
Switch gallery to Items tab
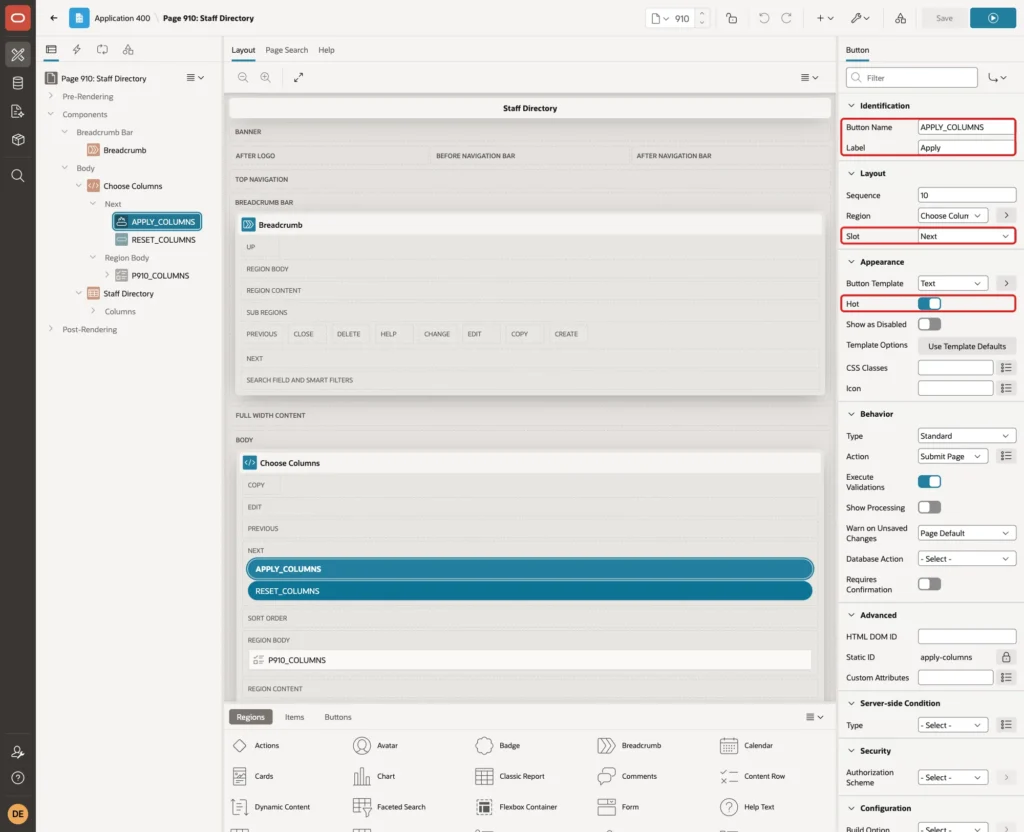(x=295, y=717)
